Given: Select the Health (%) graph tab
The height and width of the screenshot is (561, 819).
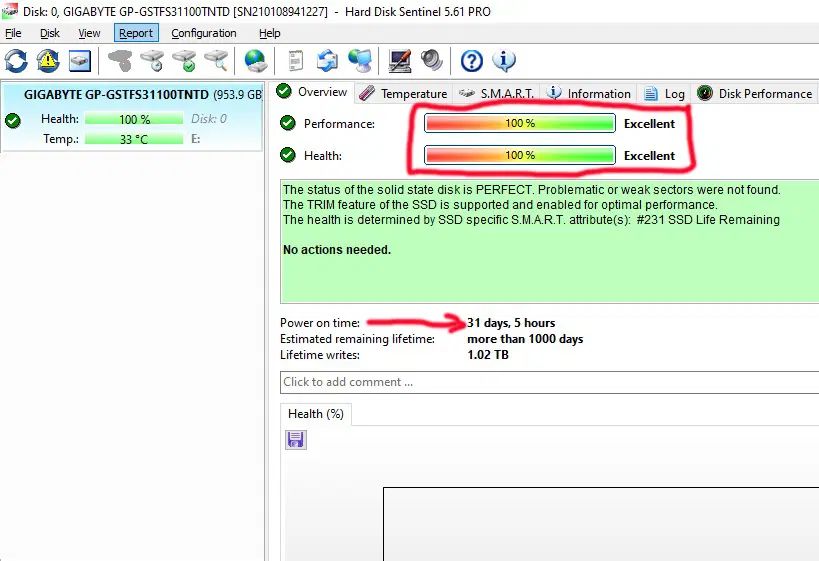Looking at the screenshot, I should click(315, 414).
